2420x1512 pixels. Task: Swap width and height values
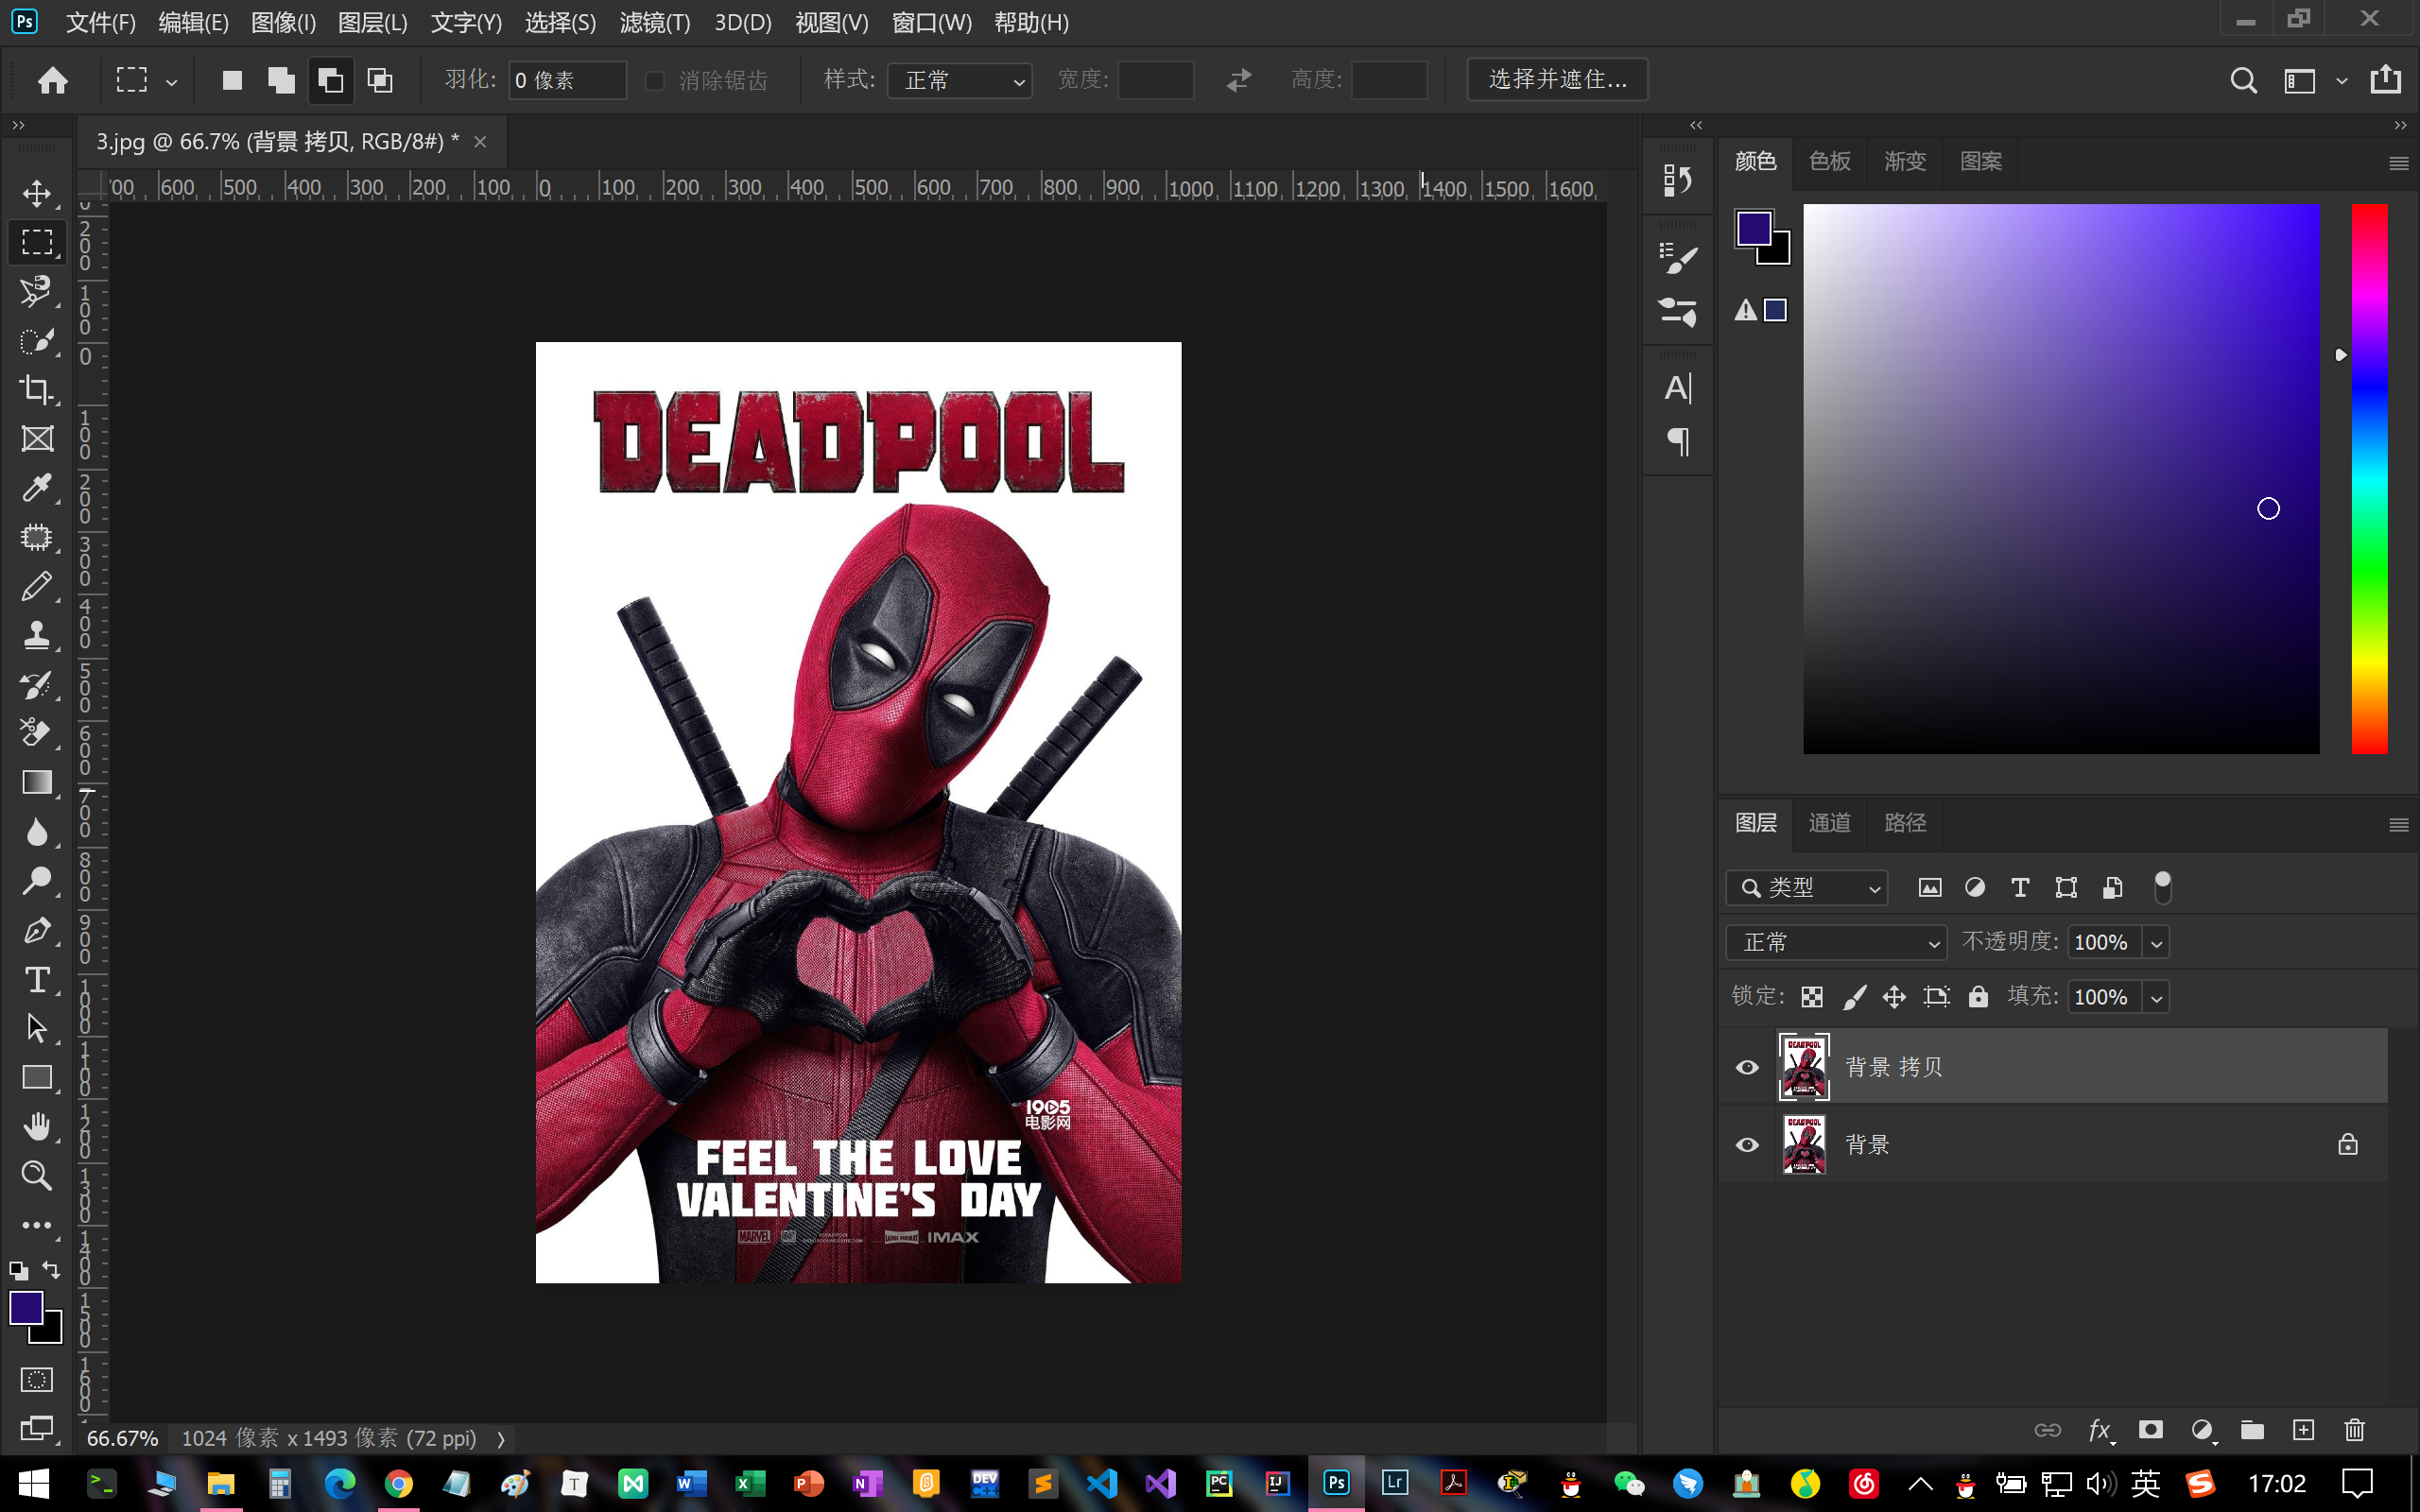point(1239,80)
